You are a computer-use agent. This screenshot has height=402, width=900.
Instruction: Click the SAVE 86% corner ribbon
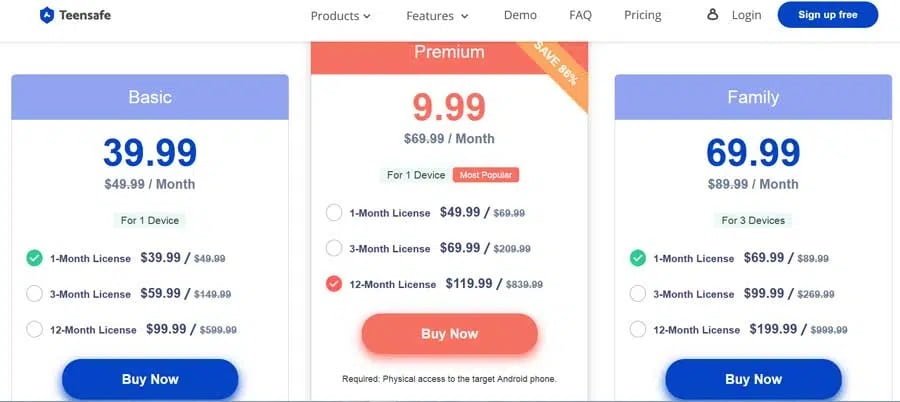tap(556, 69)
